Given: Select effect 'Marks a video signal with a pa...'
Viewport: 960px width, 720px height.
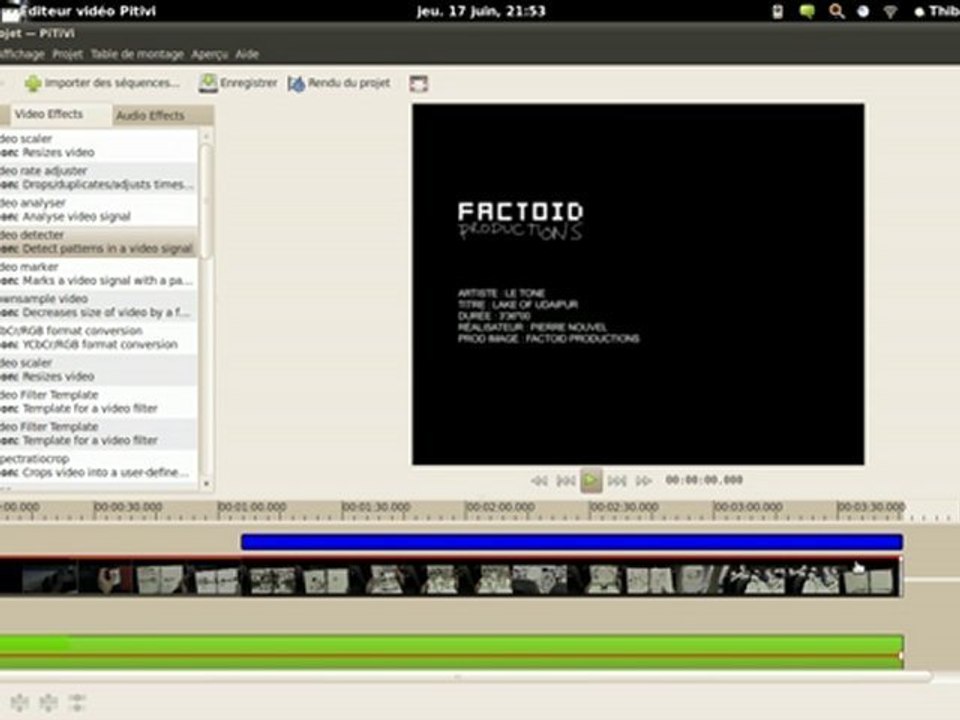Looking at the screenshot, I should point(98,274).
